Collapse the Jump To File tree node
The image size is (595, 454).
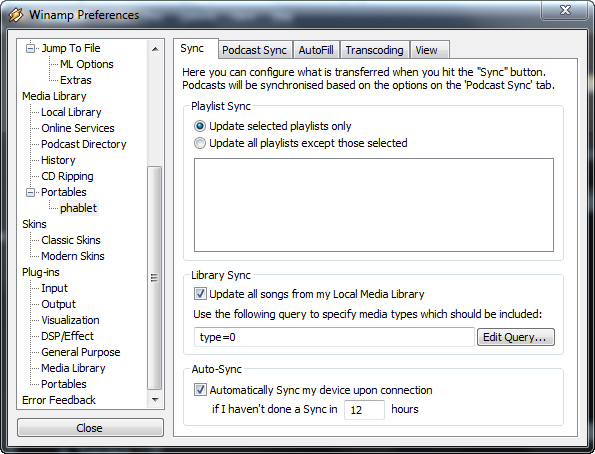tap(30, 48)
